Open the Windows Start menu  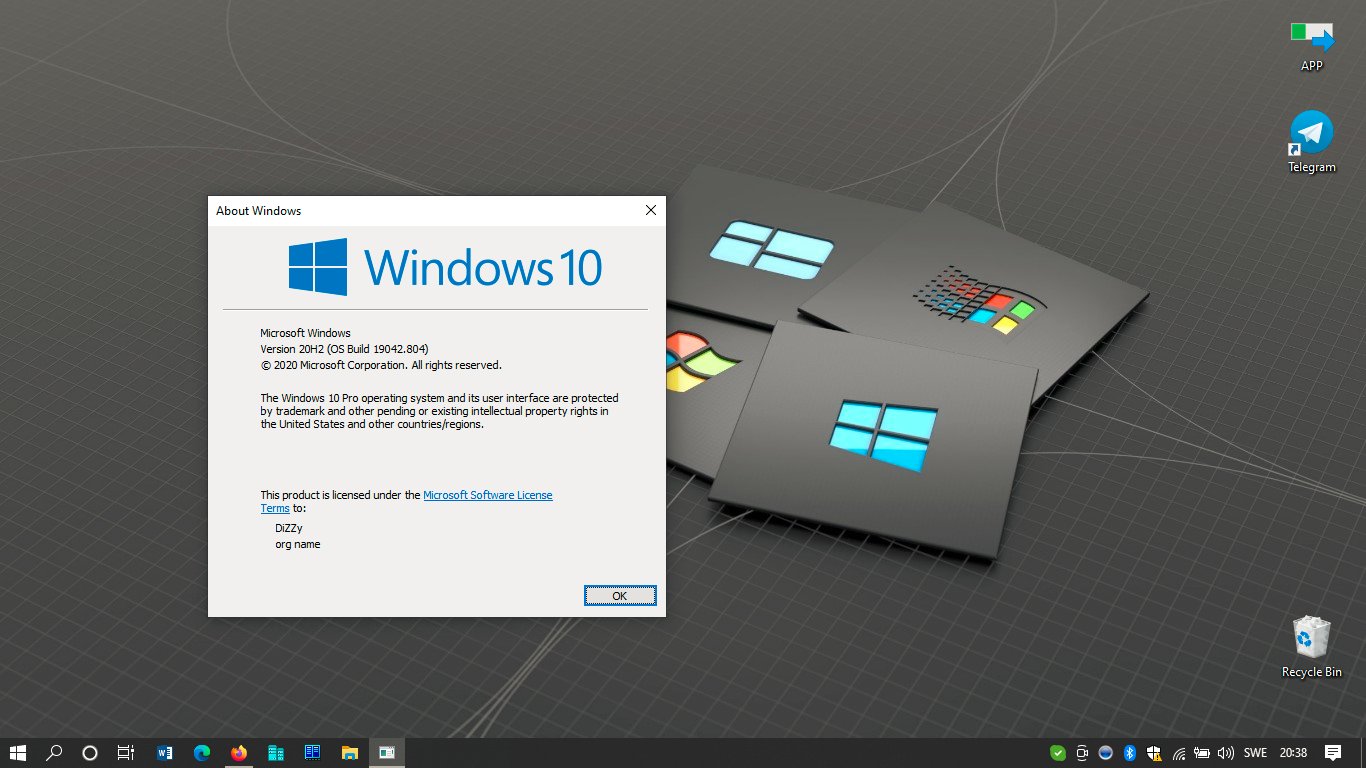(x=18, y=753)
